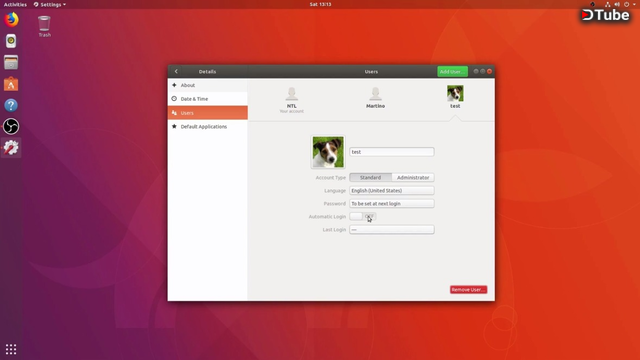Open the Language selector field
The image size is (640, 360).
[391, 191]
